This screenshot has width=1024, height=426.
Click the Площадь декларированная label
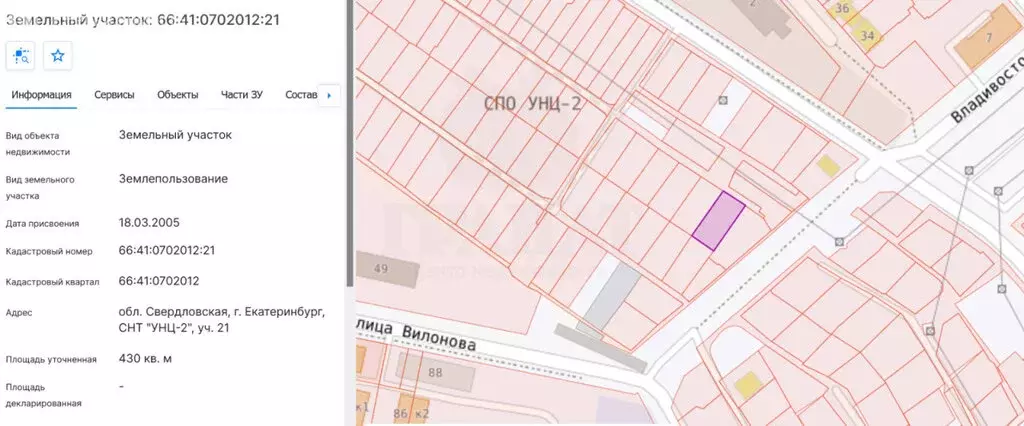(x=44, y=395)
